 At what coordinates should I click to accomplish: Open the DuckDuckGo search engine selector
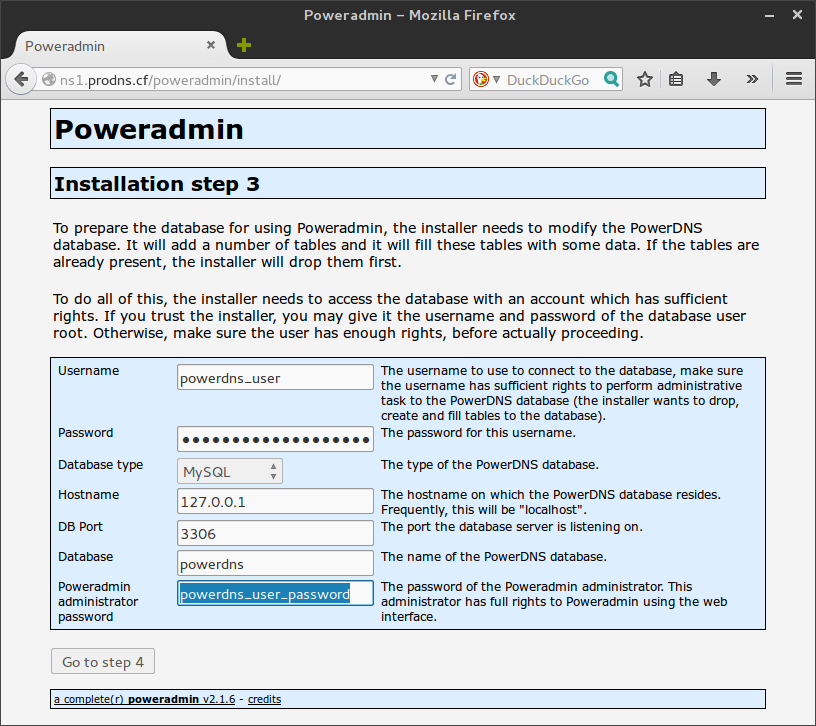point(487,80)
